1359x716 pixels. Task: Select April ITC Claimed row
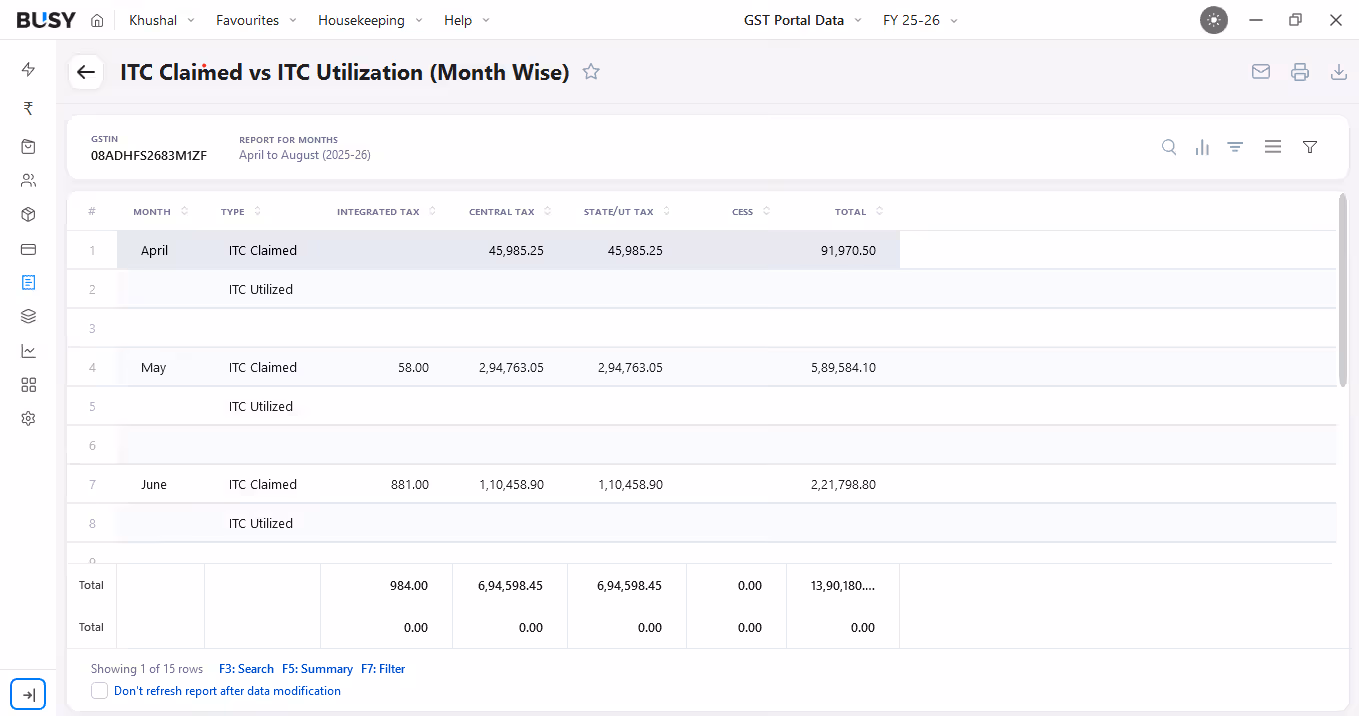[508, 250]
